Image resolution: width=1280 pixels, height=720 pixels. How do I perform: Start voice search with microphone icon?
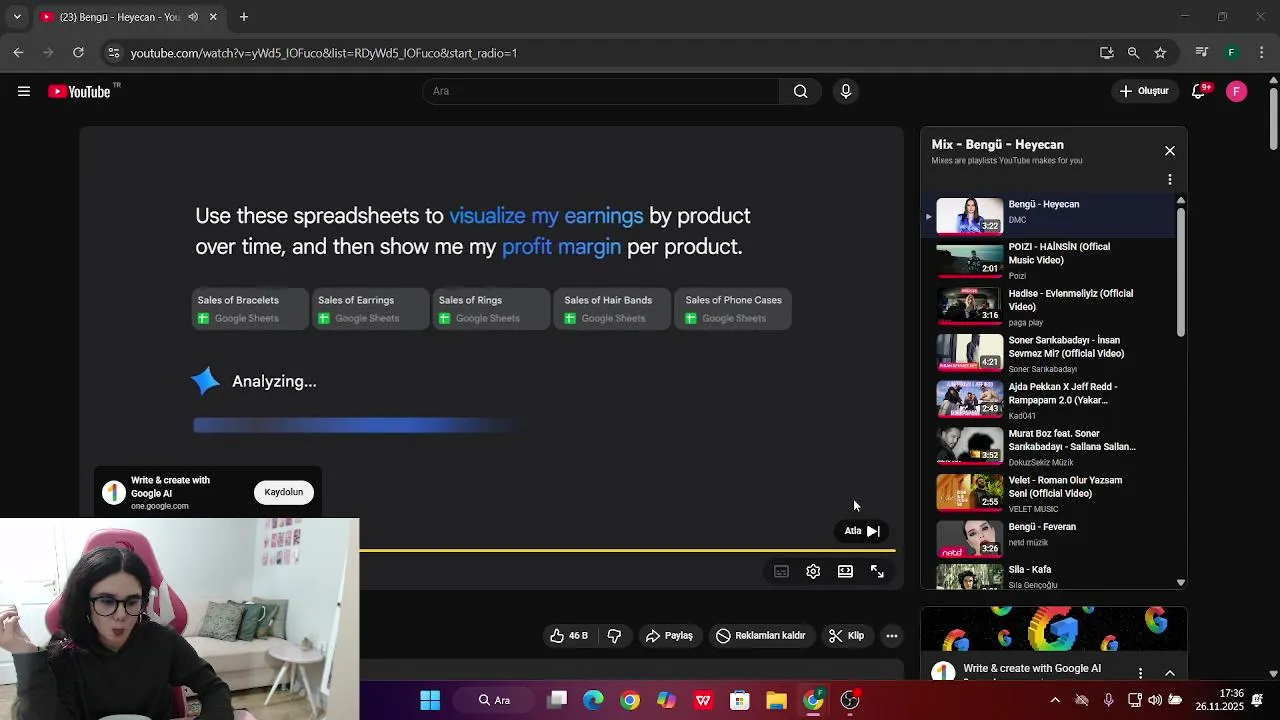846,91
